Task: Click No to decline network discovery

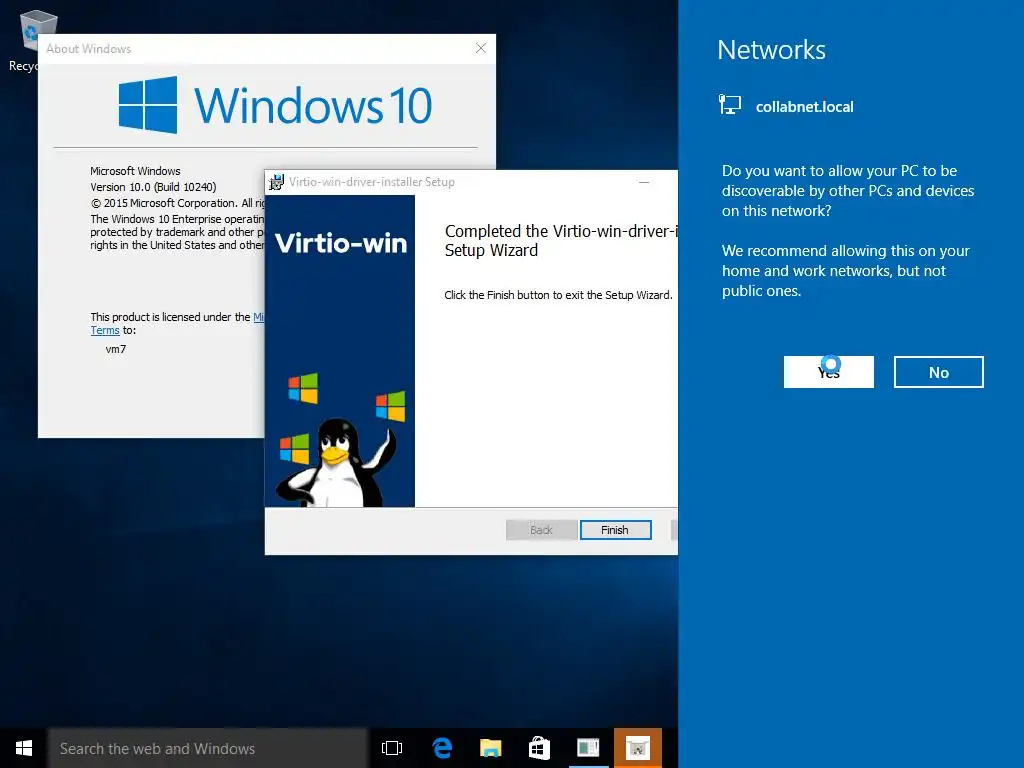Action: [x=938, y=372]
